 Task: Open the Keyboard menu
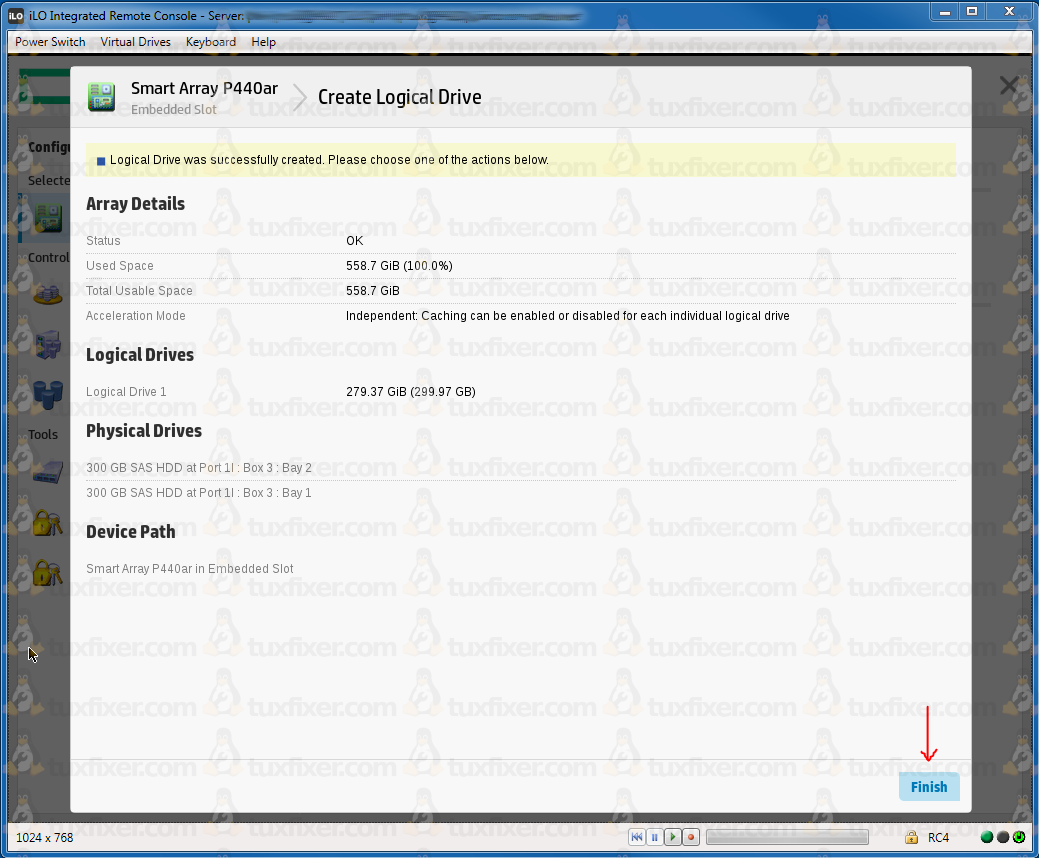tap(211, 42)
